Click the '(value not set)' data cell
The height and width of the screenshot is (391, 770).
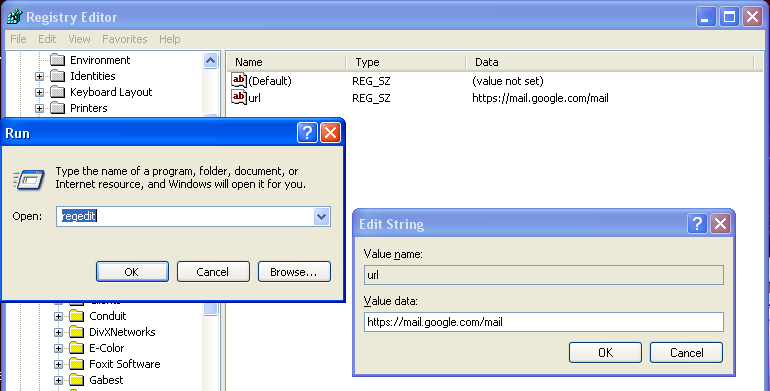click(508, 81)
